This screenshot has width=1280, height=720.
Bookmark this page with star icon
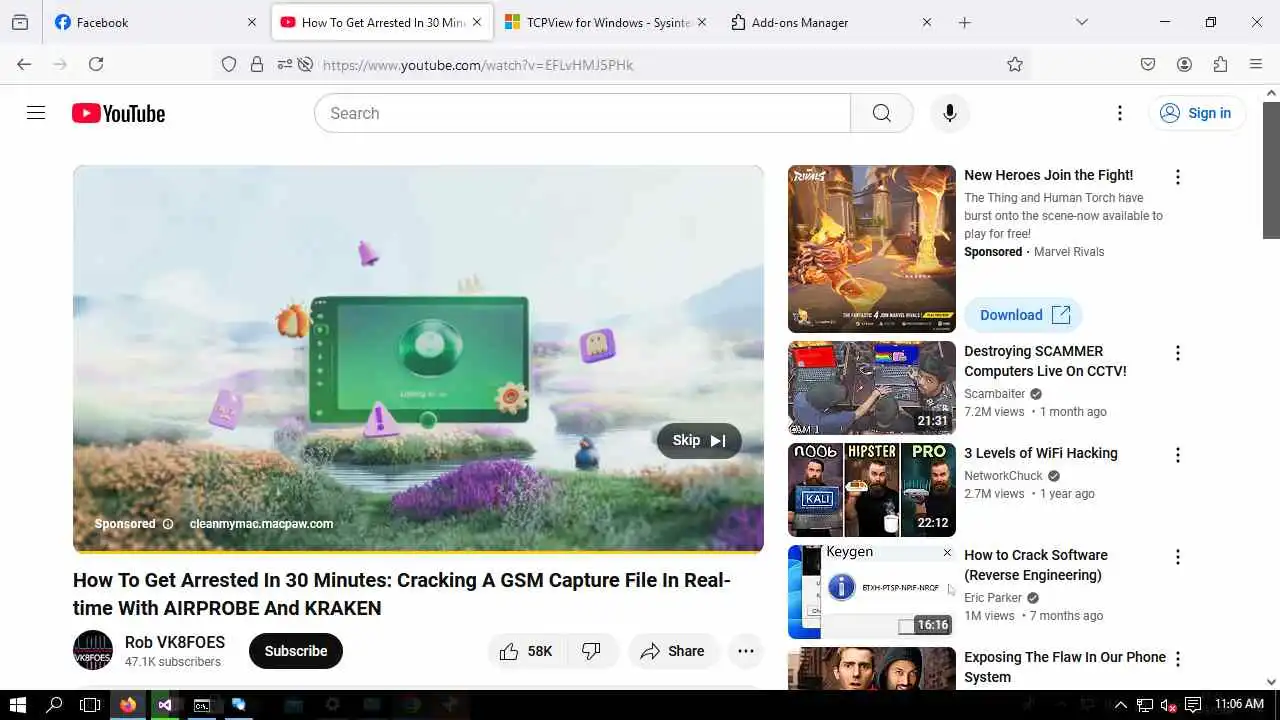(1015, 64)
